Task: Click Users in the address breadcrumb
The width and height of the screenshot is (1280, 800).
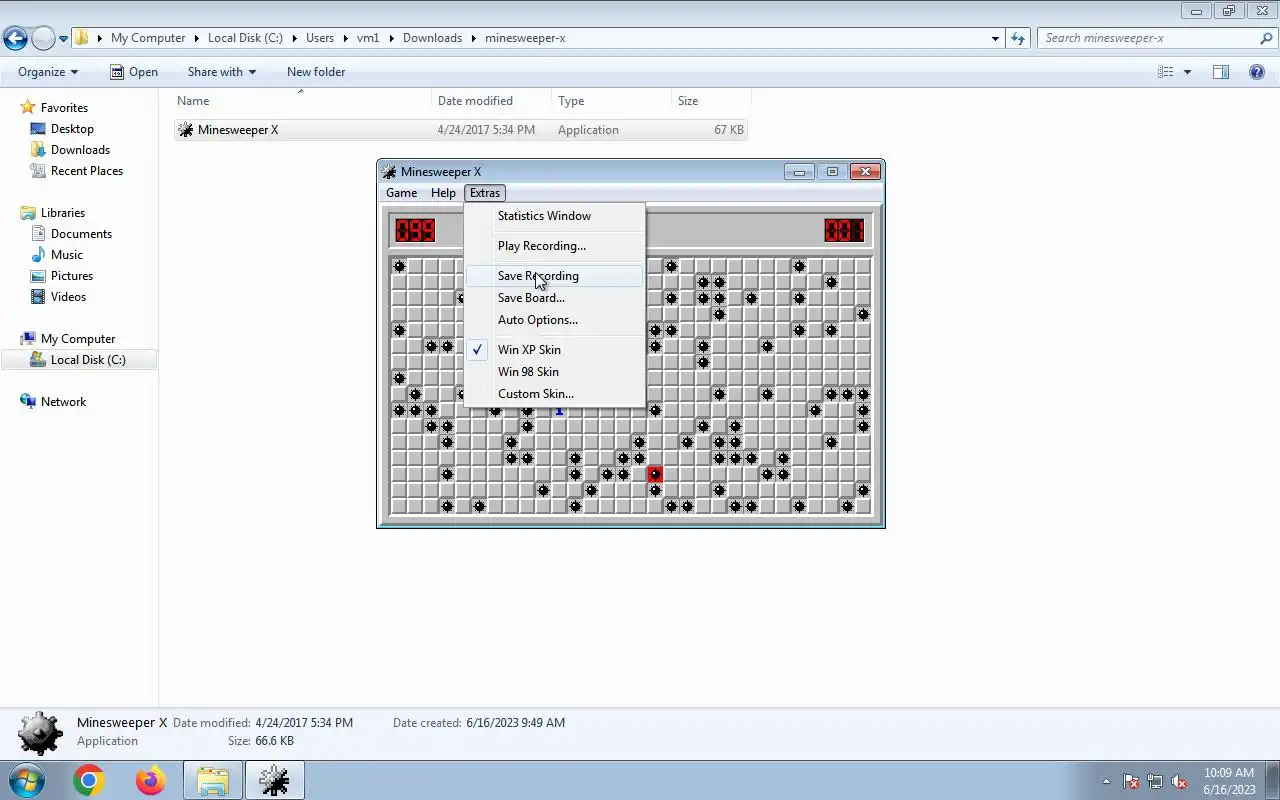Action: [x=320, y=38]
